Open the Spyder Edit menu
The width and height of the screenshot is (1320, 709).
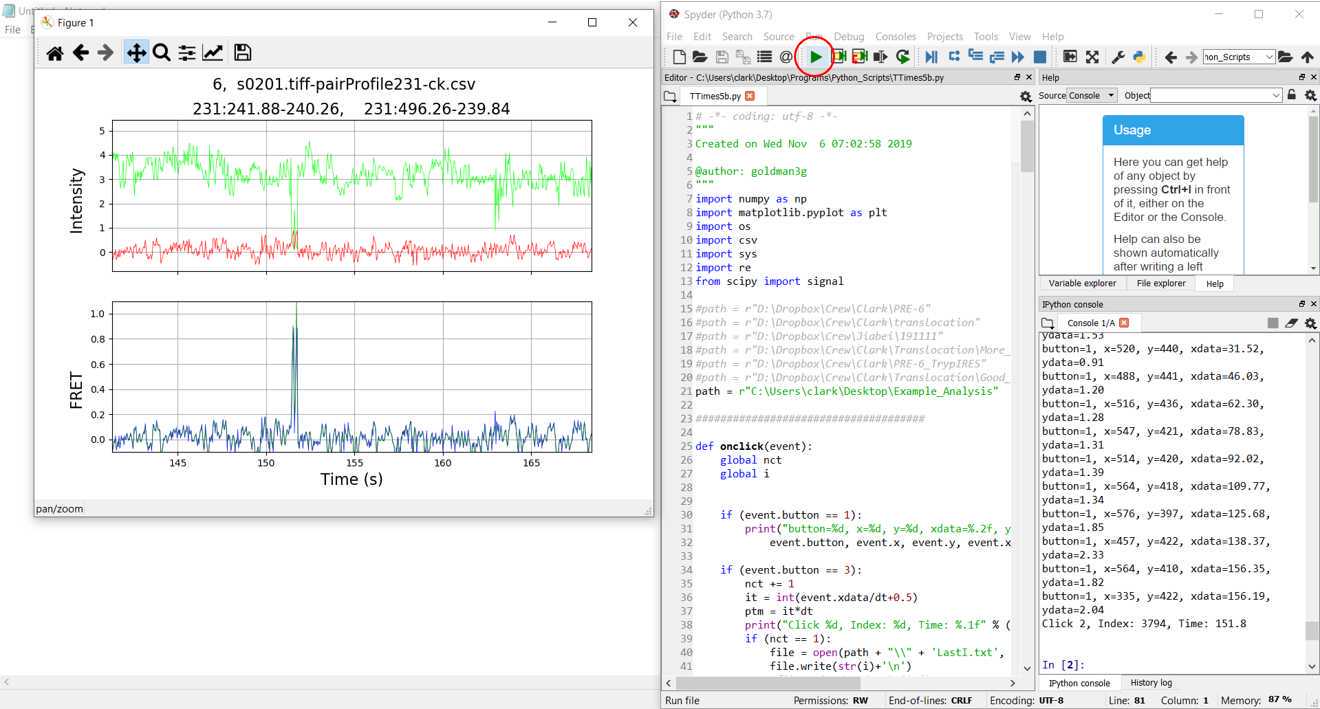pos(703,36)
